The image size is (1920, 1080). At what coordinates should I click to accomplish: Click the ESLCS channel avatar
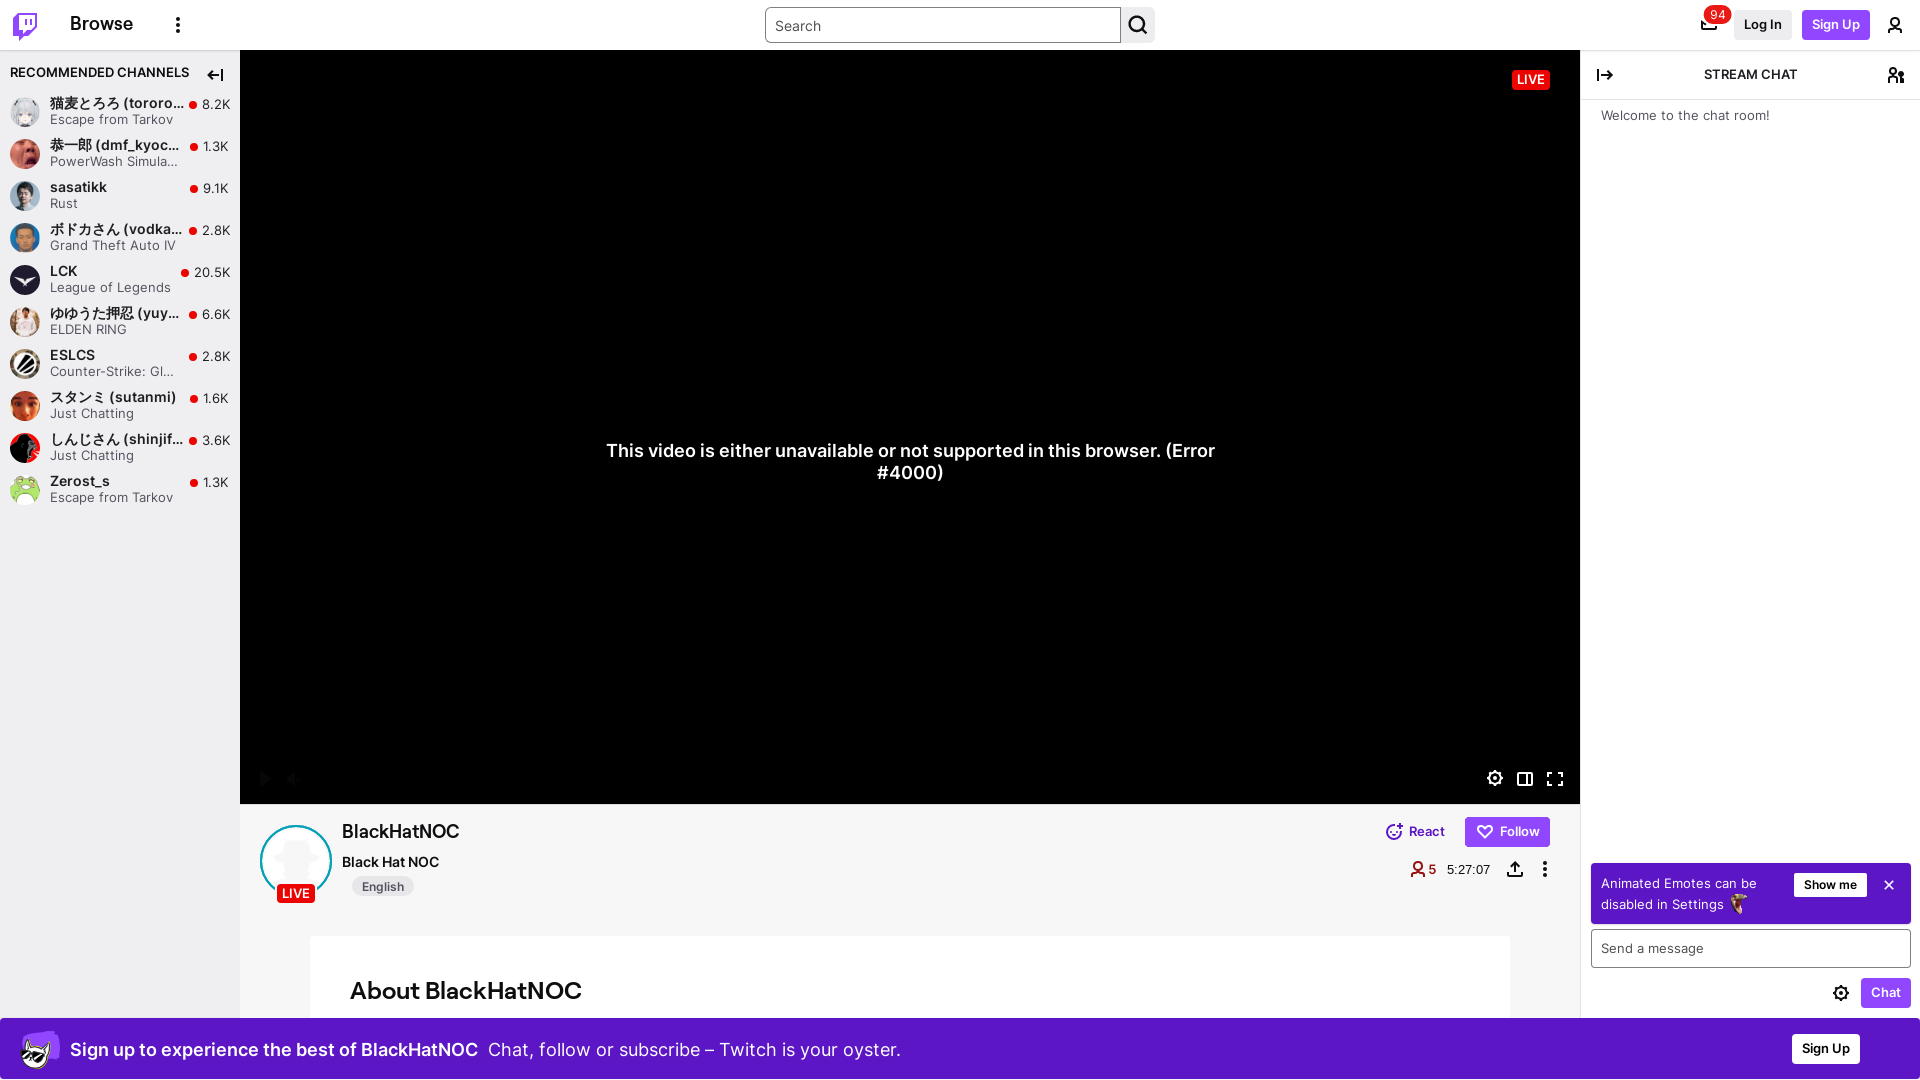click(x=25, y=363)
